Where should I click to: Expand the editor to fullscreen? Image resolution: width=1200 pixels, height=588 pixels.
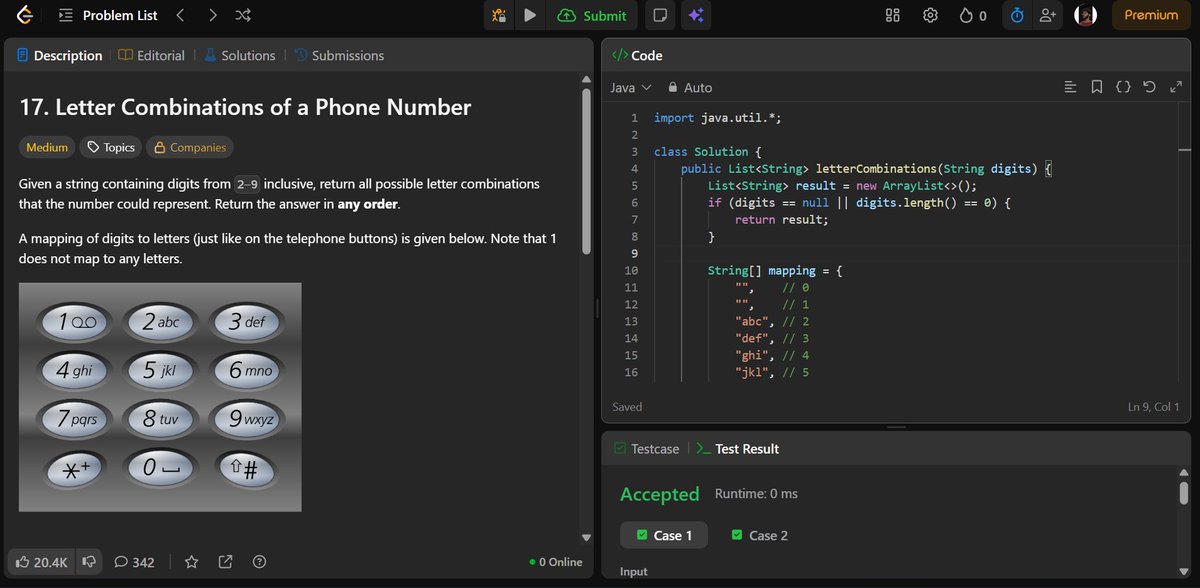(1176, 87)
